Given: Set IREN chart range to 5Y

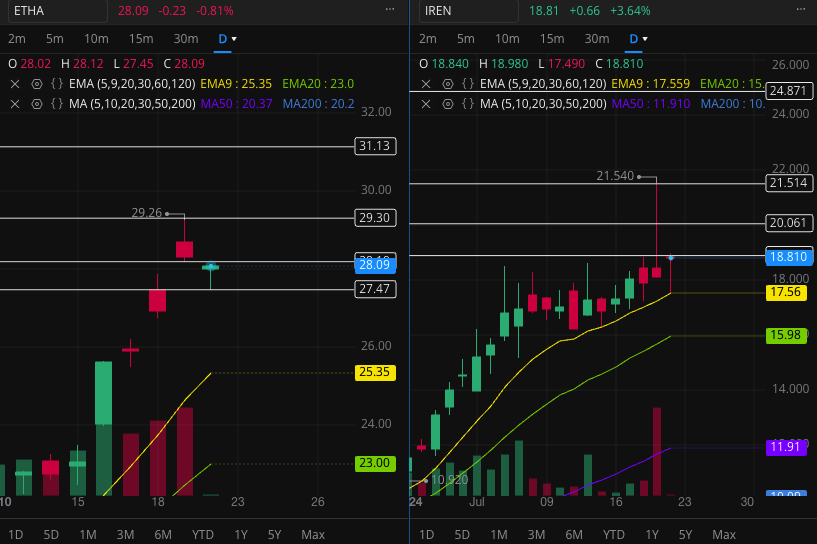Looking at the screenshot, I should point(686,535).
